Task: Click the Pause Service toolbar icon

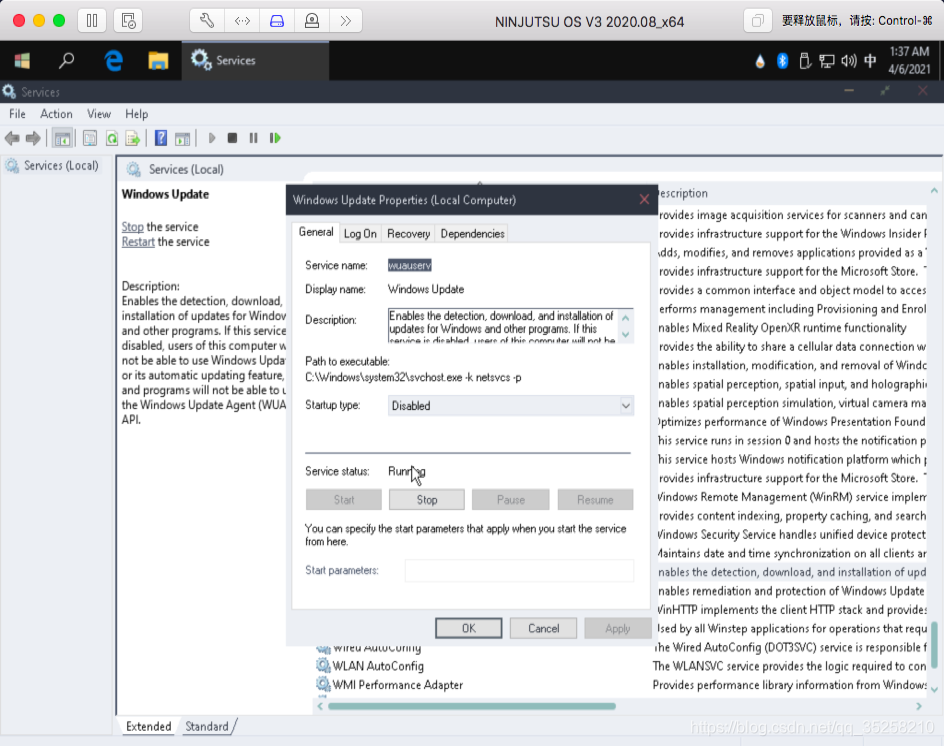Action: click(253, 138)
